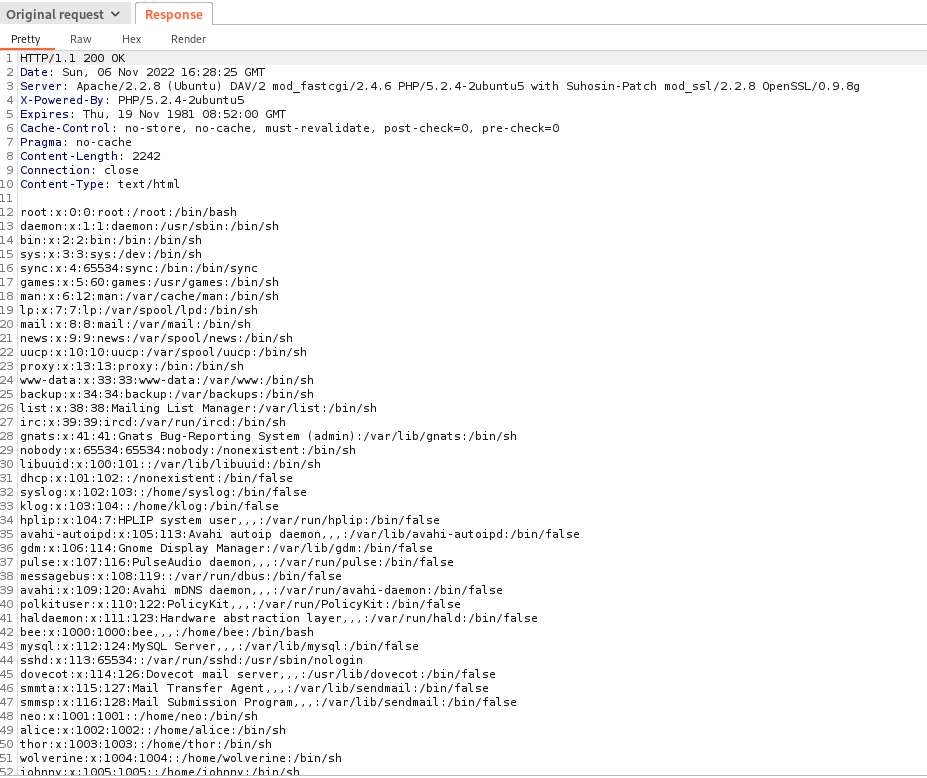Screen dimensions: 927x778
Task: Click the PulseAudio daemon entry
Action: tap(237, 562)
